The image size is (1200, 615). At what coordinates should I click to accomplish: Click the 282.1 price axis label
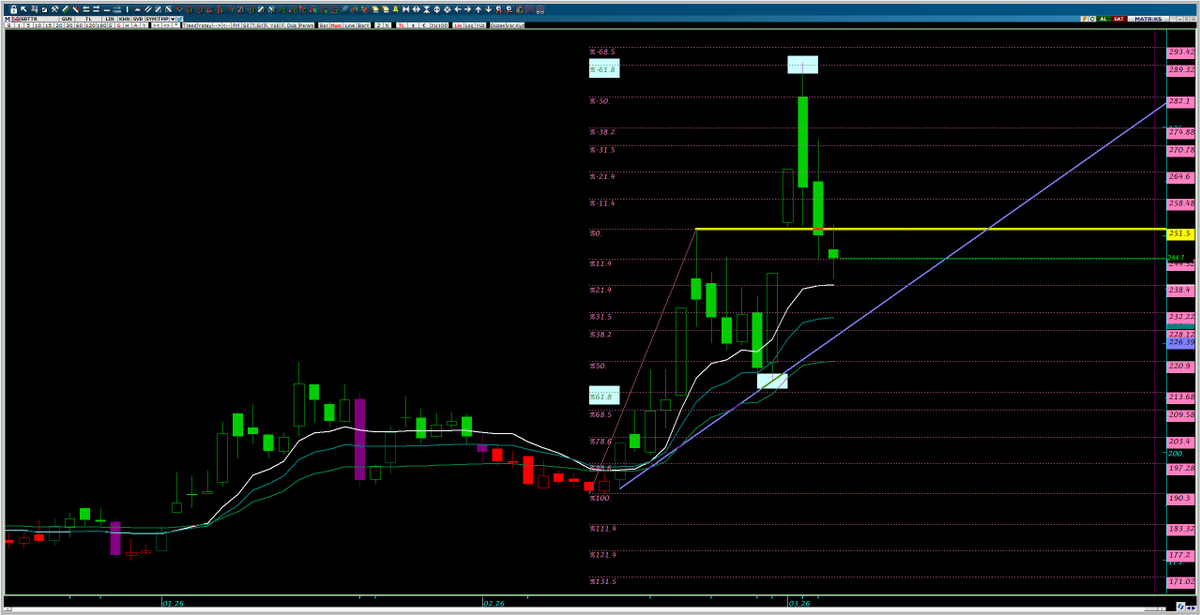(1182, 101)
